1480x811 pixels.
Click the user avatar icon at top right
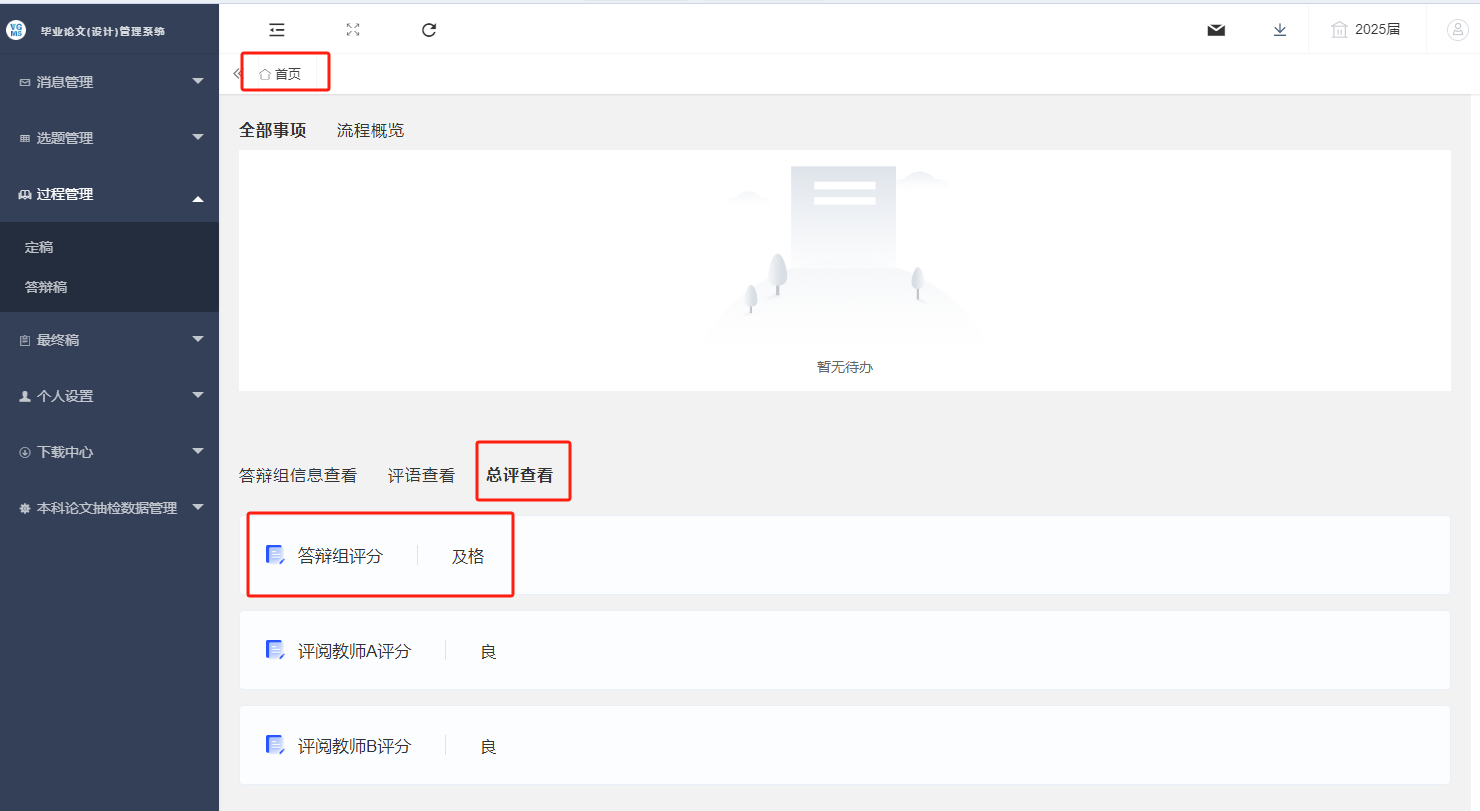click(x=1456, y=30)
